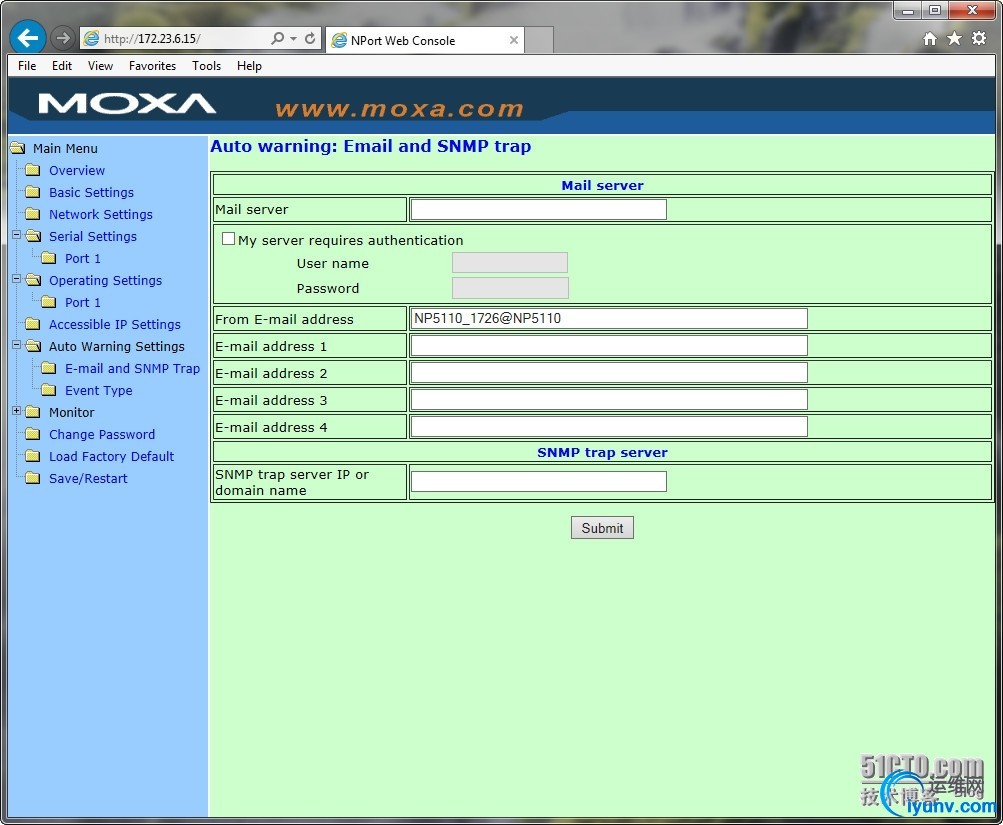Click the E-mail address 4 field

coord(609,426)
